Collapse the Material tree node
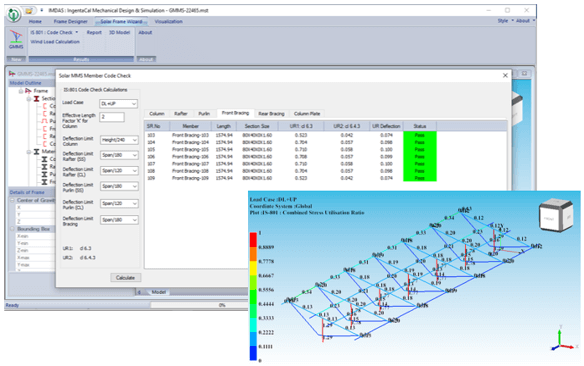 tap(29, 152)
